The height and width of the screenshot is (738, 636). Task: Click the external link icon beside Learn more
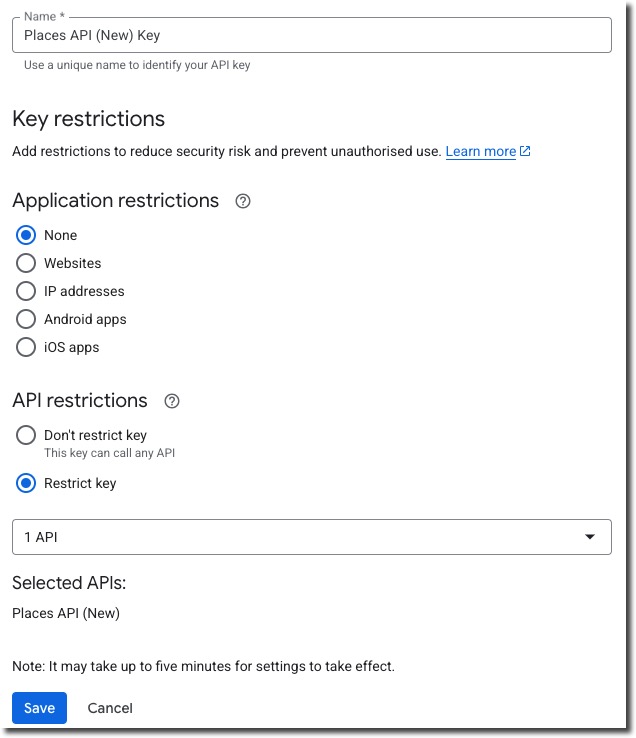(526, 152)
